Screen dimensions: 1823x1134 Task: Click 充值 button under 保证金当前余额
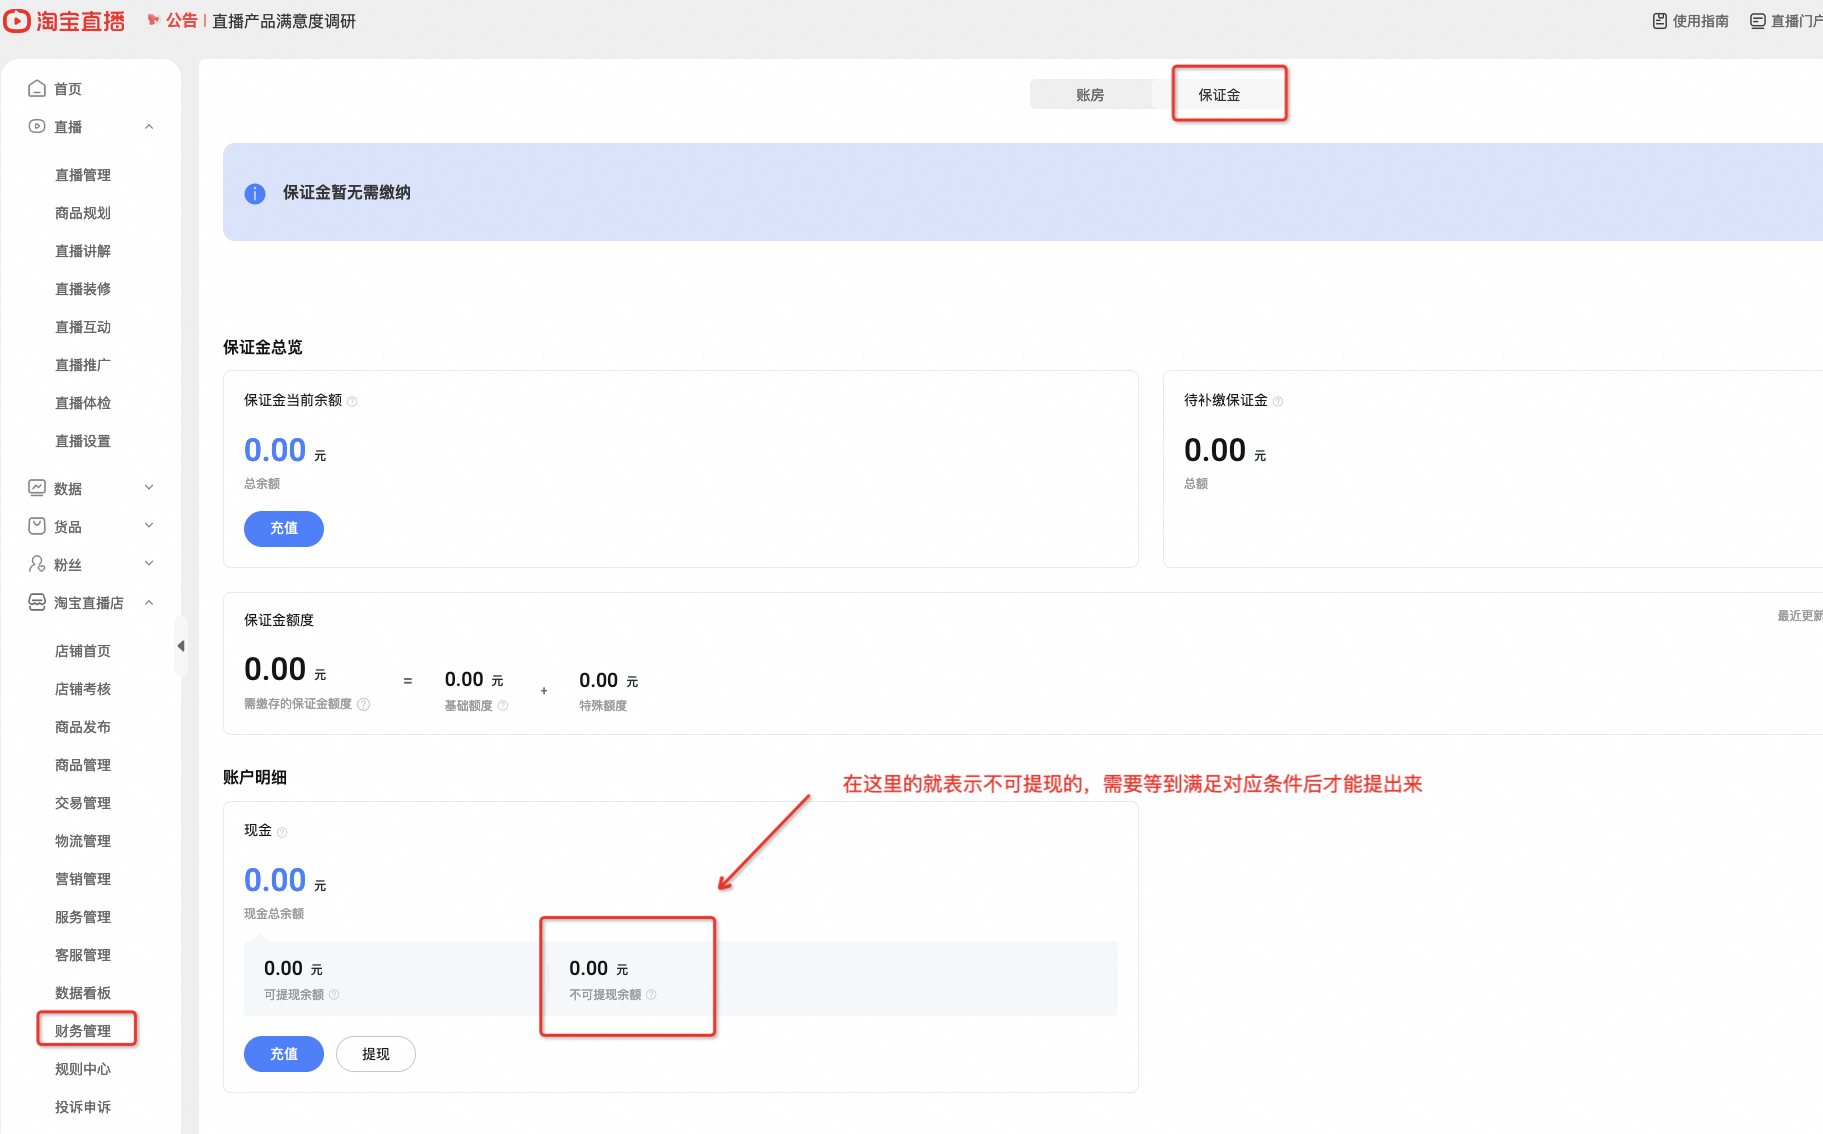[x=284, y=528]
